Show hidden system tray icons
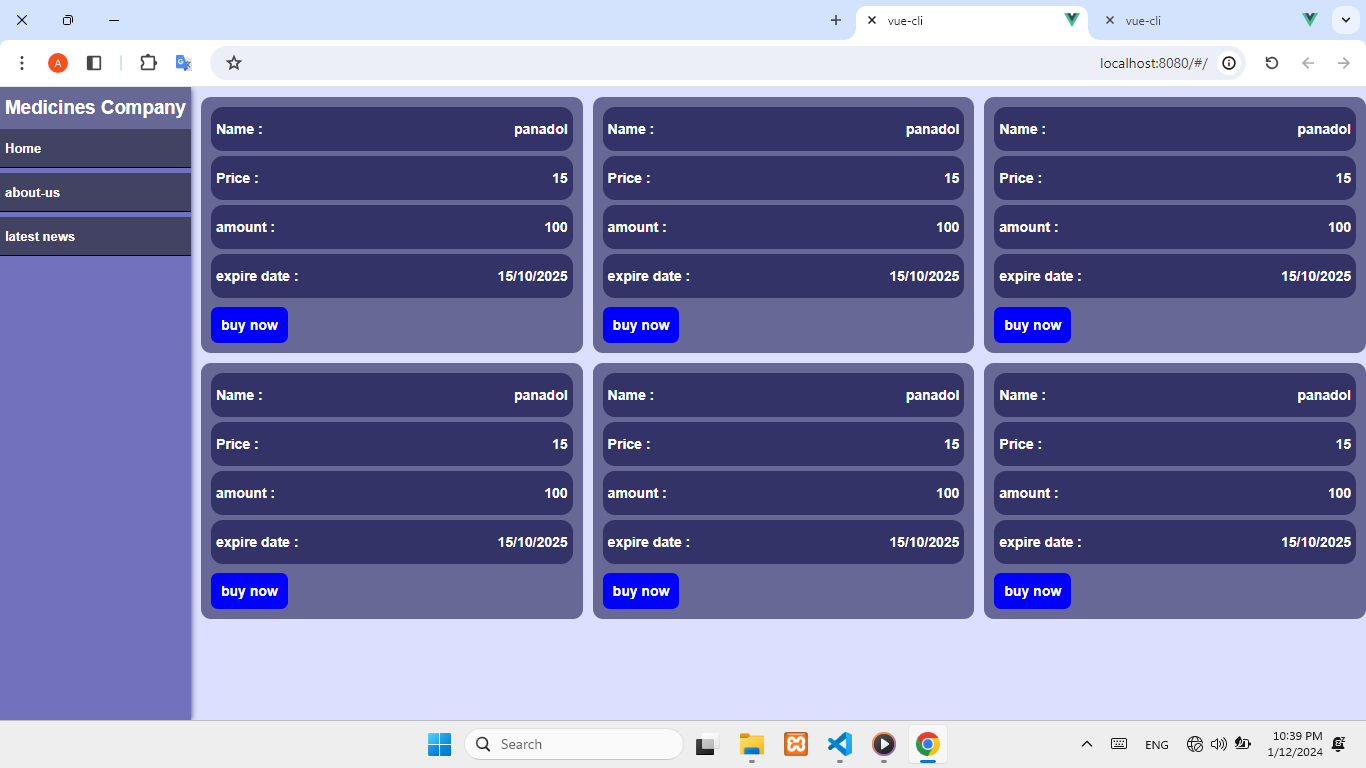 (x=1087, y=744)
